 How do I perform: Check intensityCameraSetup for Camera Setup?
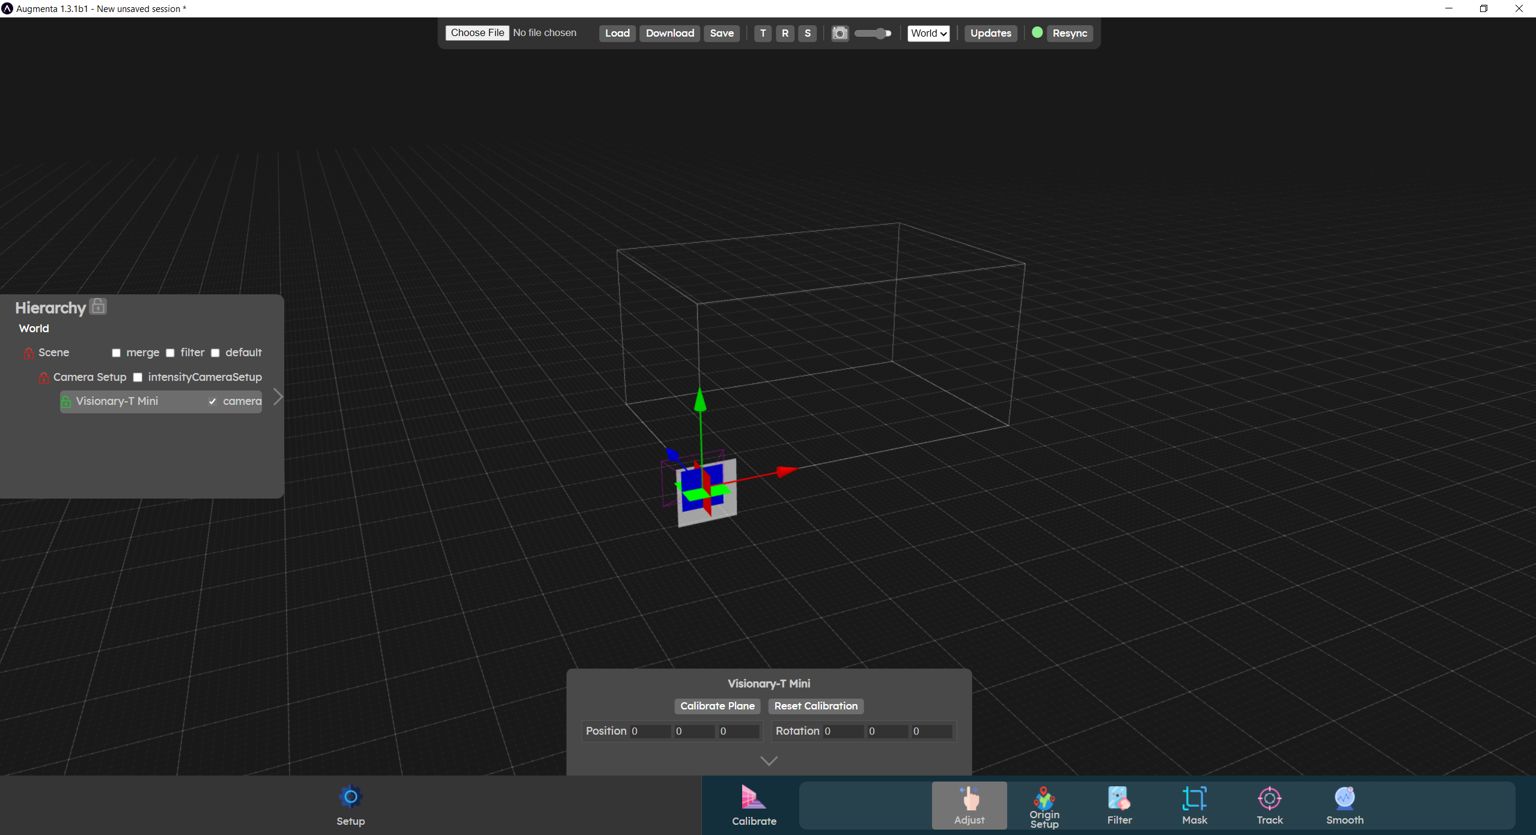coord(138,377)
